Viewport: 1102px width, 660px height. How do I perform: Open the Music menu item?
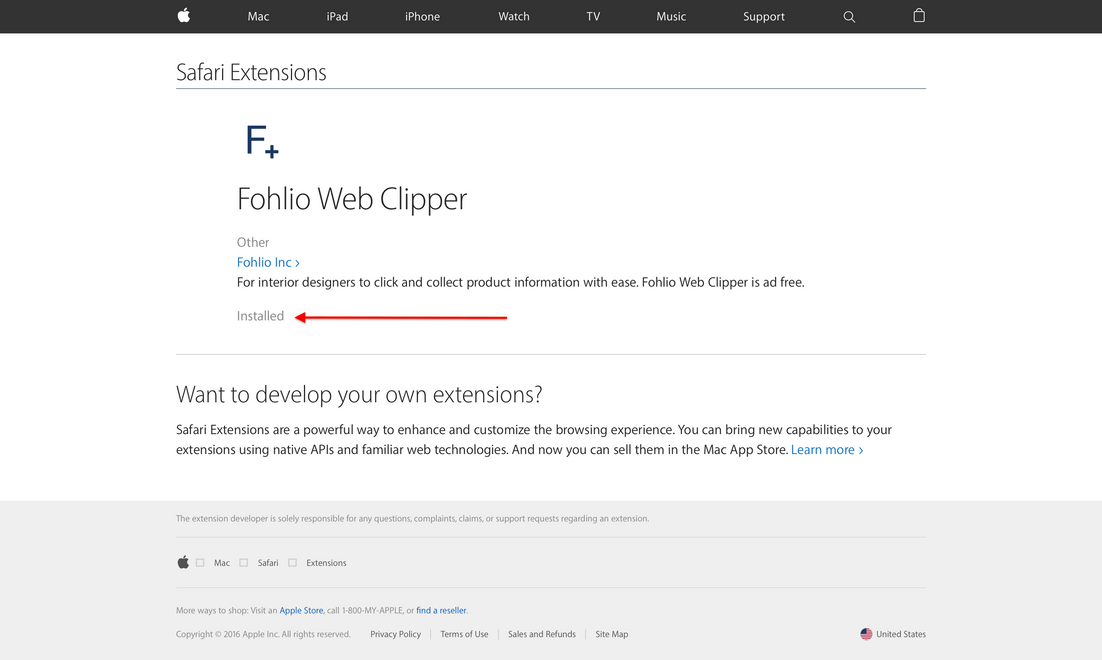click(671, 16)
